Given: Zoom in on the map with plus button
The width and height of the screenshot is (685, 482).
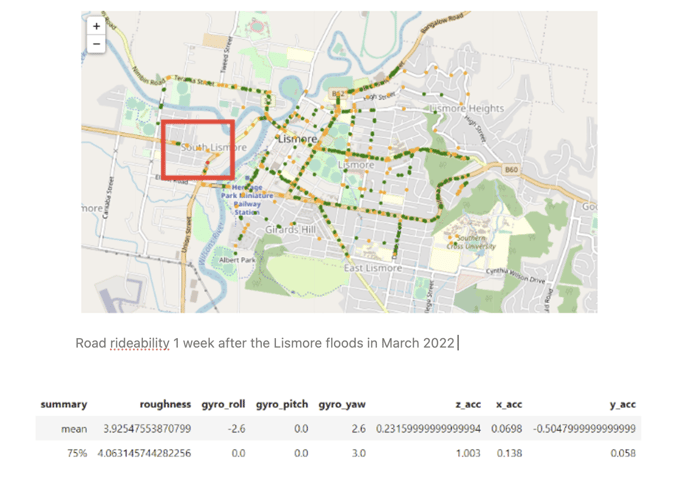Looking at the screenshot, I should click(x=96, y=26).
